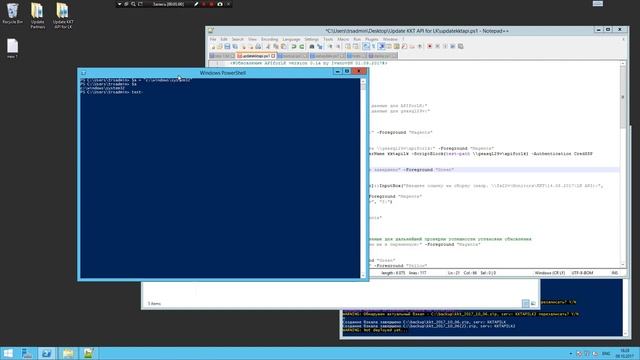Open the Macro menu in Notepad++
This screenshot has height=360, width=640.
[x=343, y=39]
